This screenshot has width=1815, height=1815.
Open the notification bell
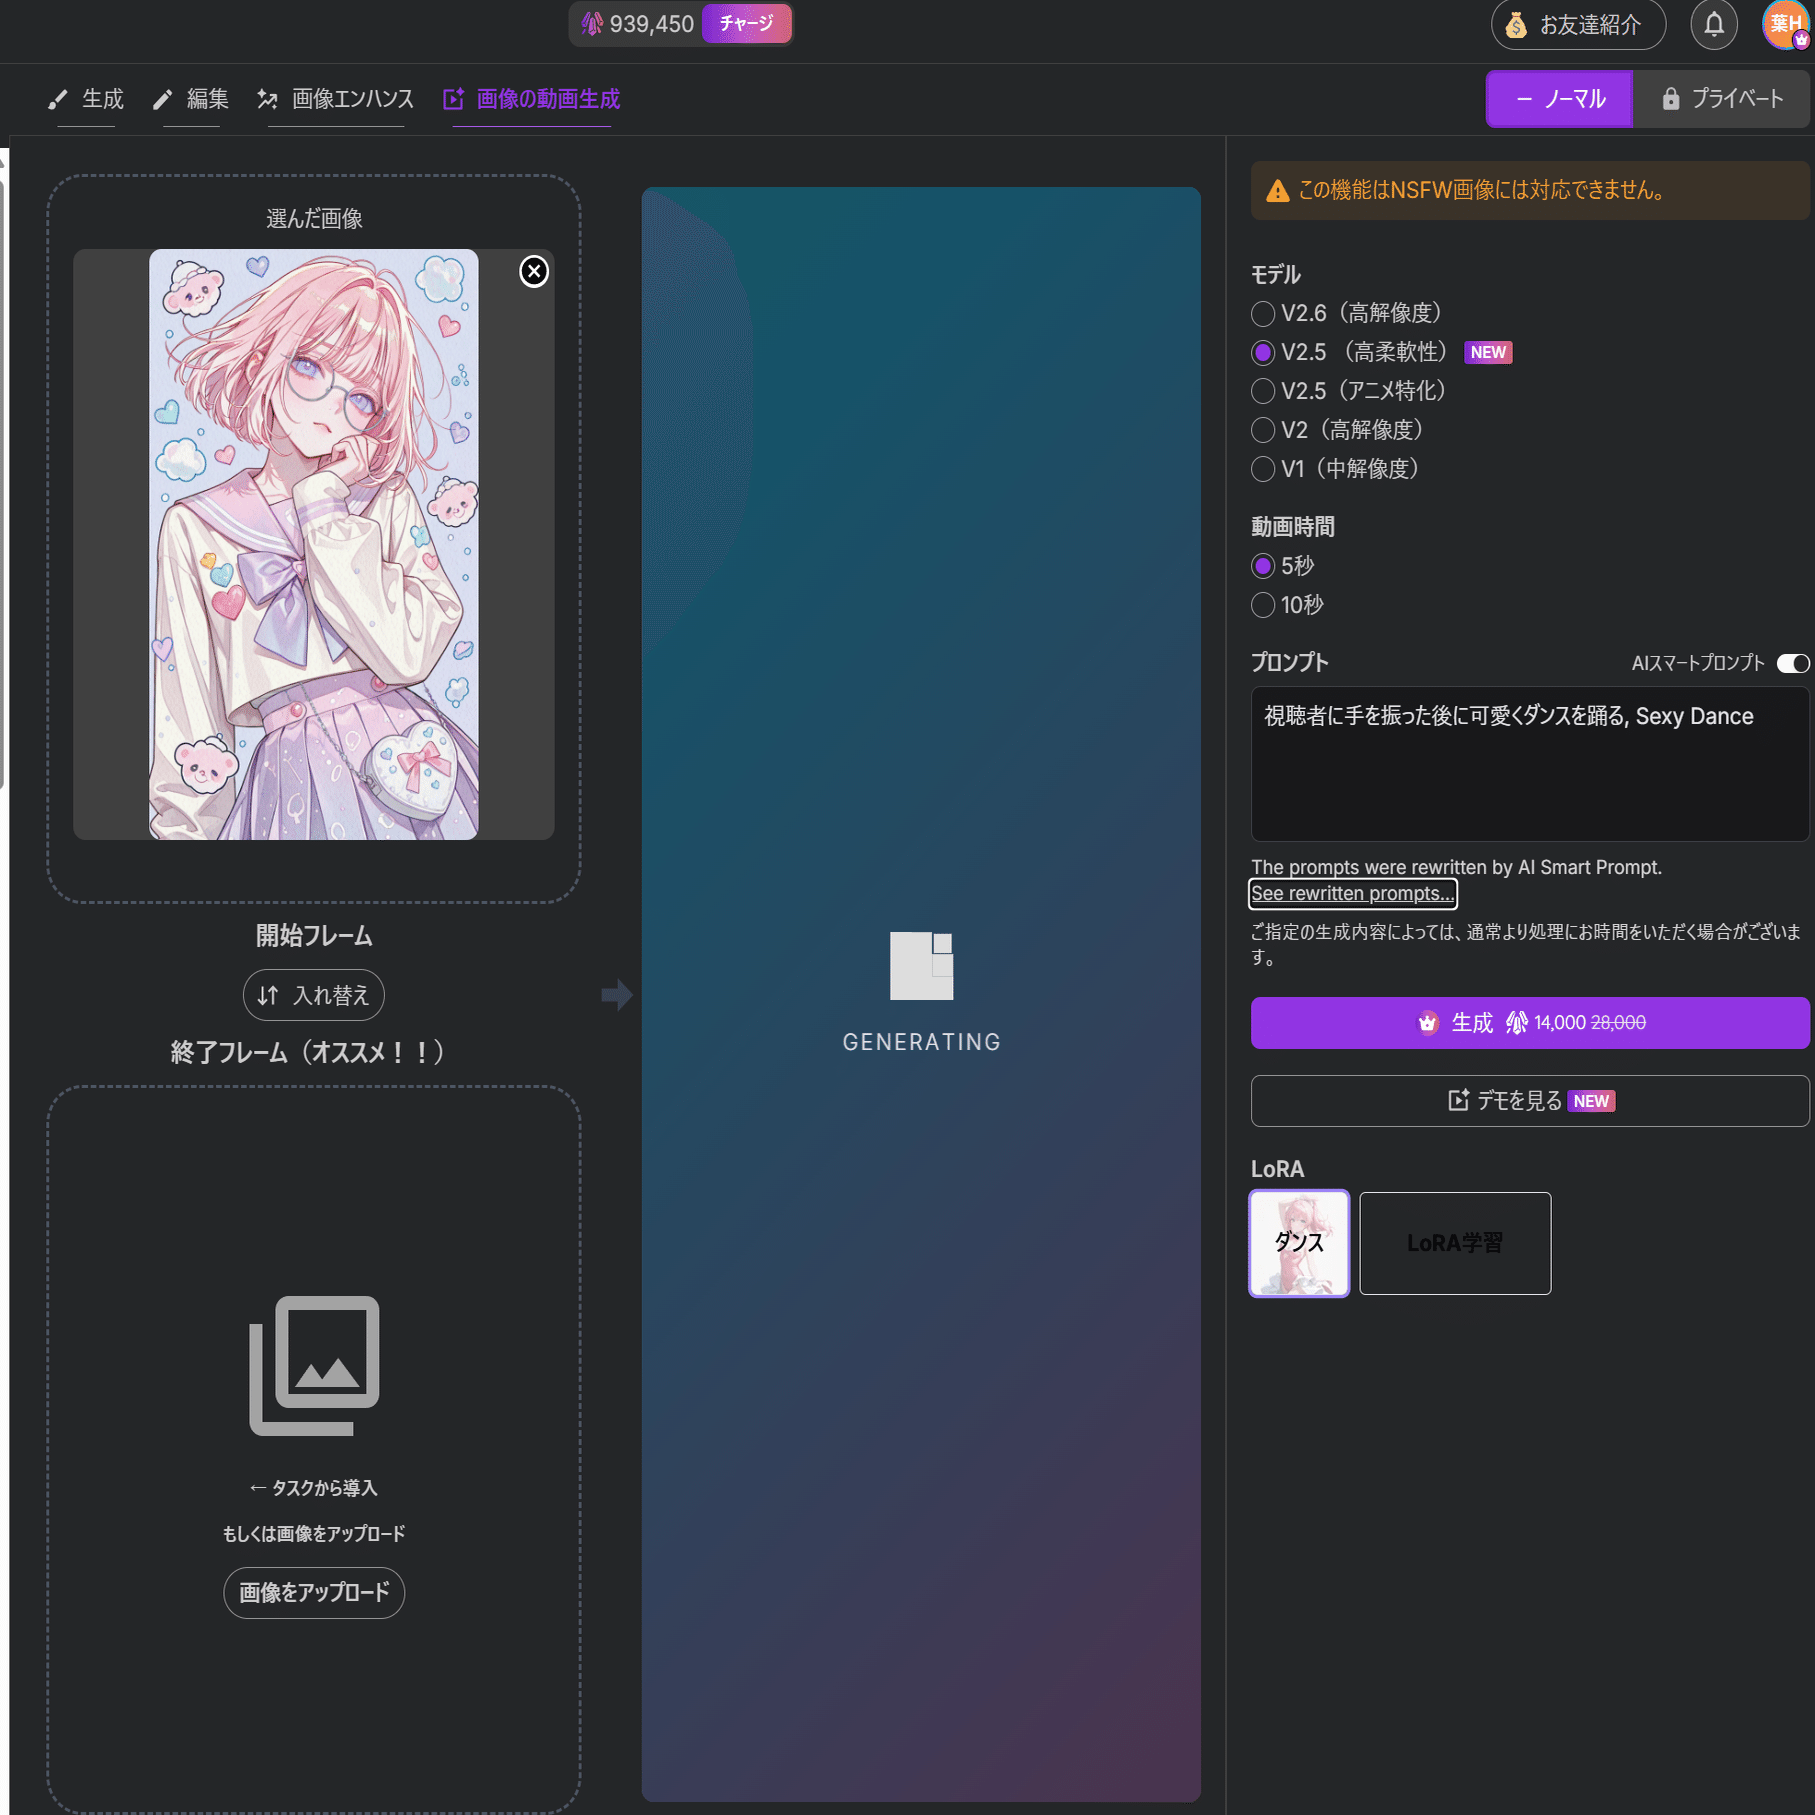tap(1714, 25)
